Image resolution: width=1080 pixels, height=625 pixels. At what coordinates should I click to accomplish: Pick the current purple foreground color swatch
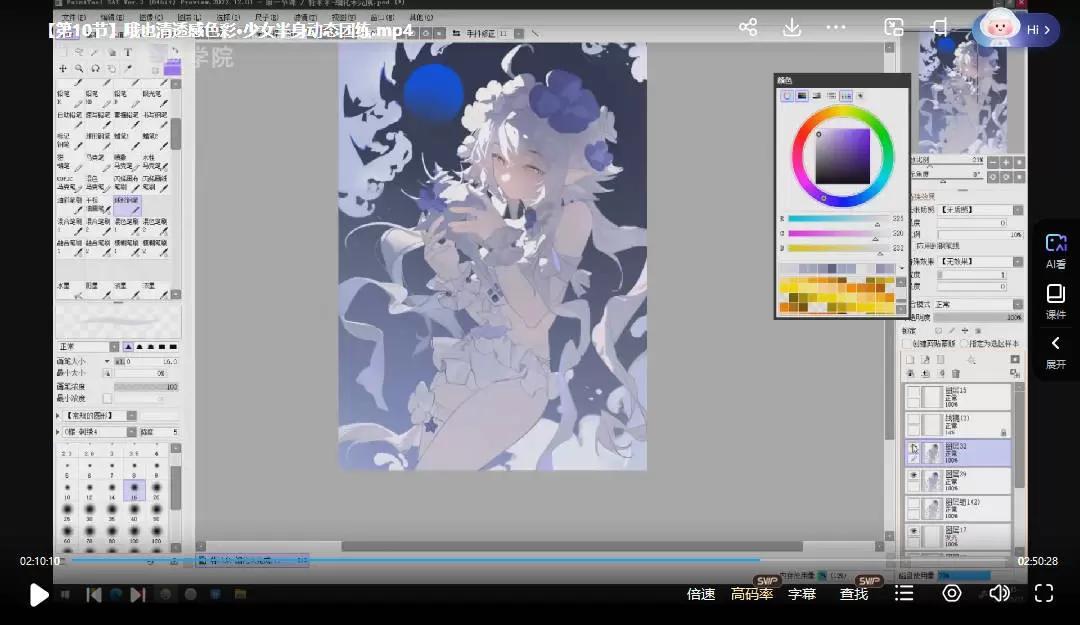[x=172, y=68]
